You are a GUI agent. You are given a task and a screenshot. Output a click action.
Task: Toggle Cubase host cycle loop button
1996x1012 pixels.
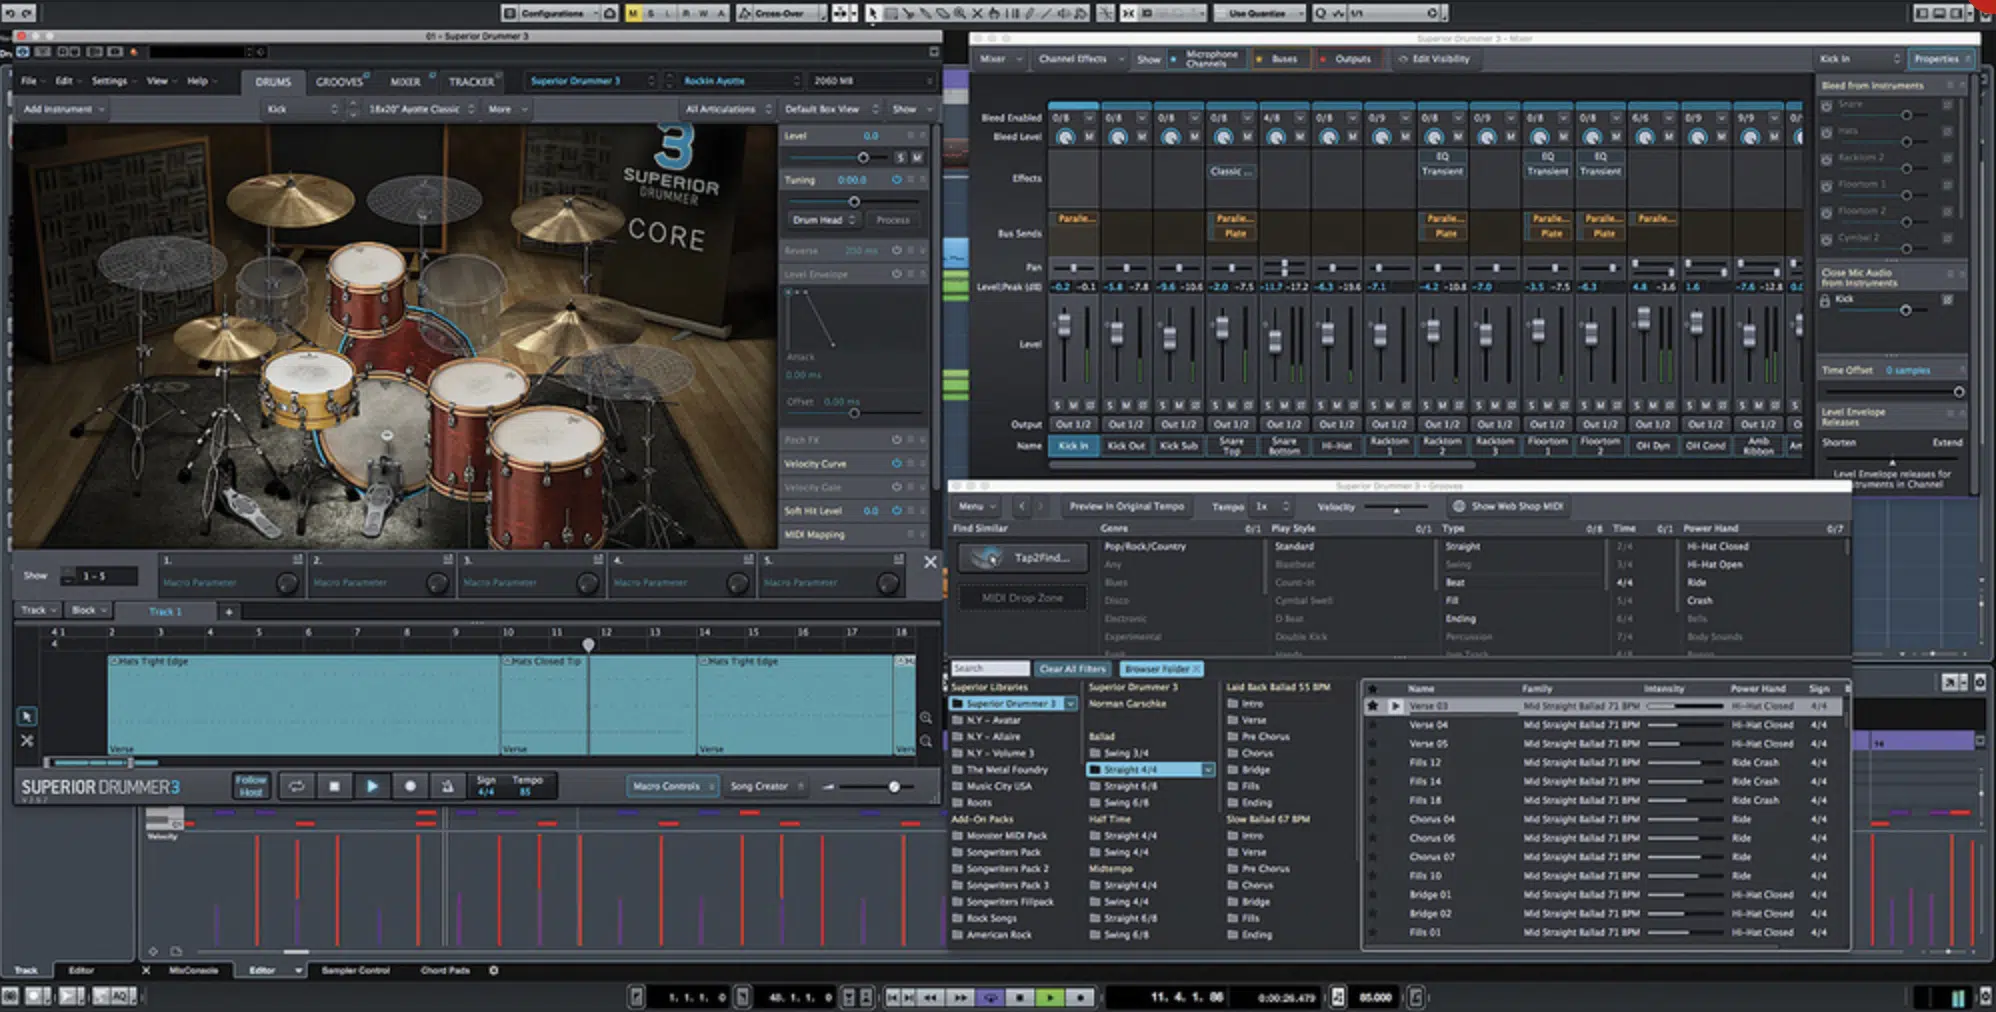point(989,997)
